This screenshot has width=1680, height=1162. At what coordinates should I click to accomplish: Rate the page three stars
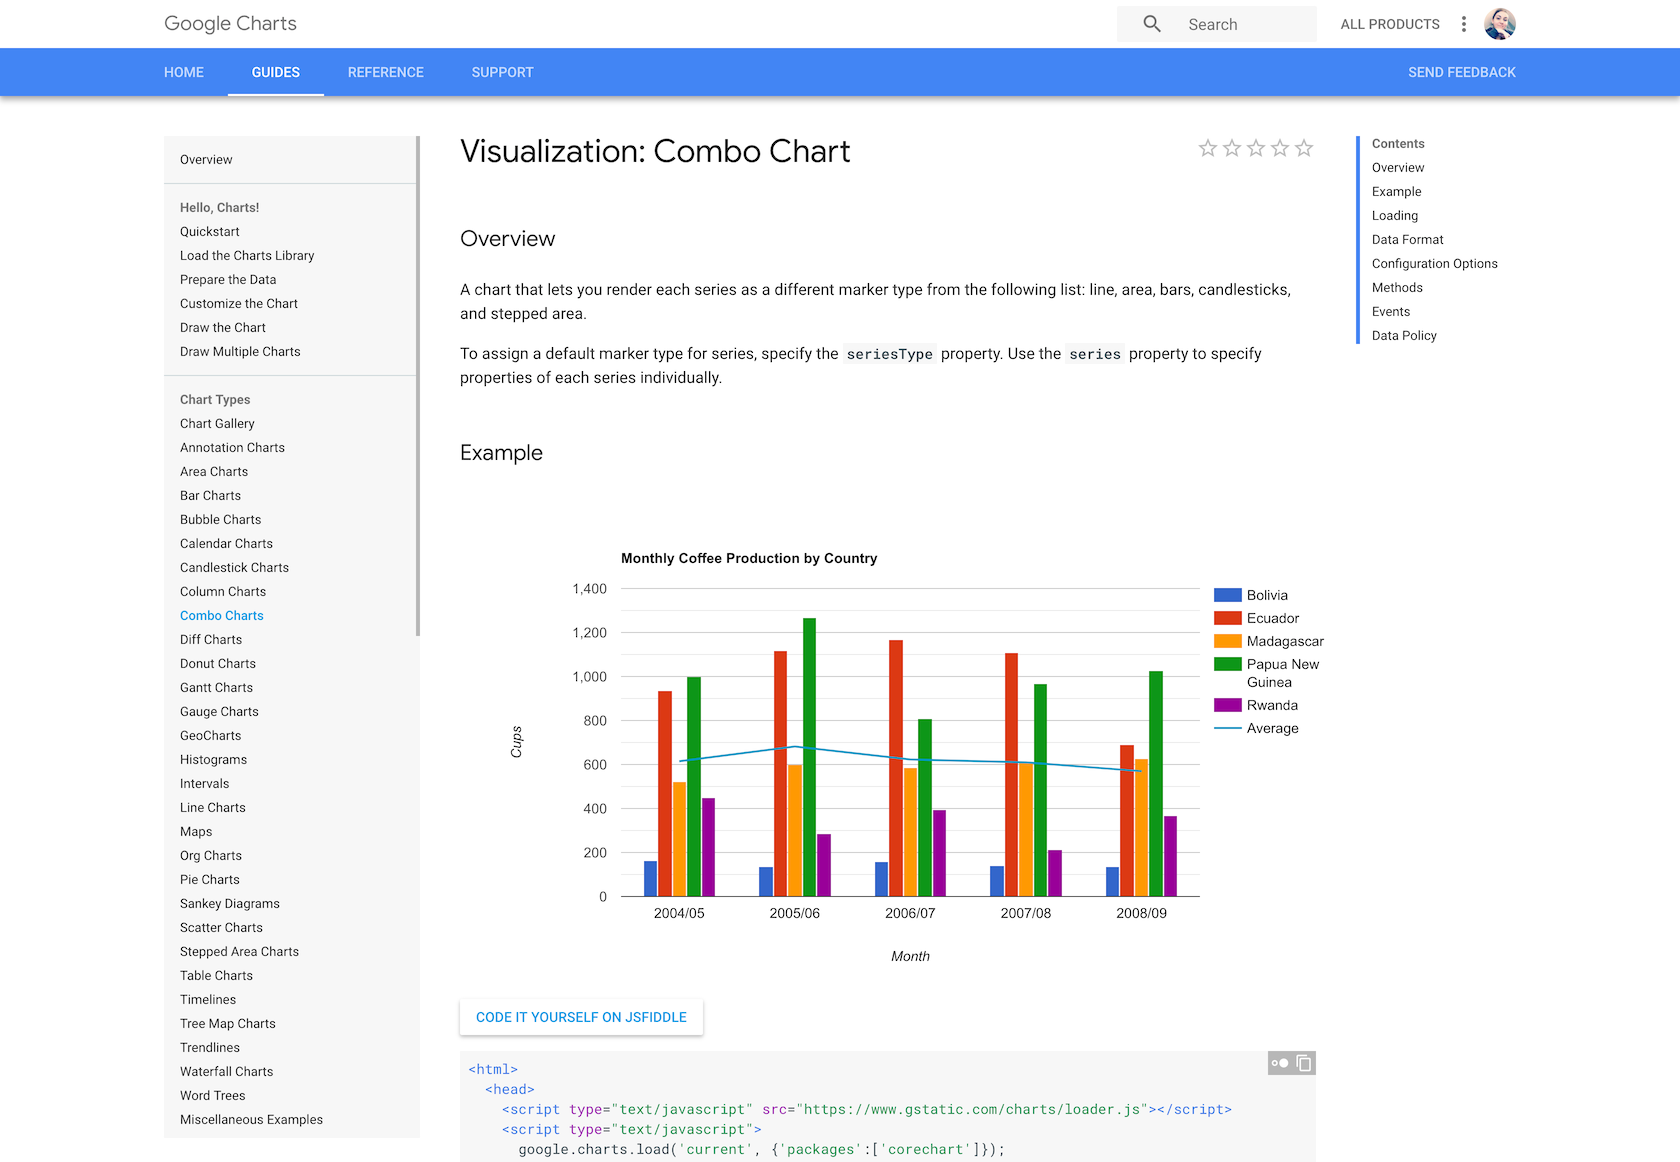[x=1256, y=149]
